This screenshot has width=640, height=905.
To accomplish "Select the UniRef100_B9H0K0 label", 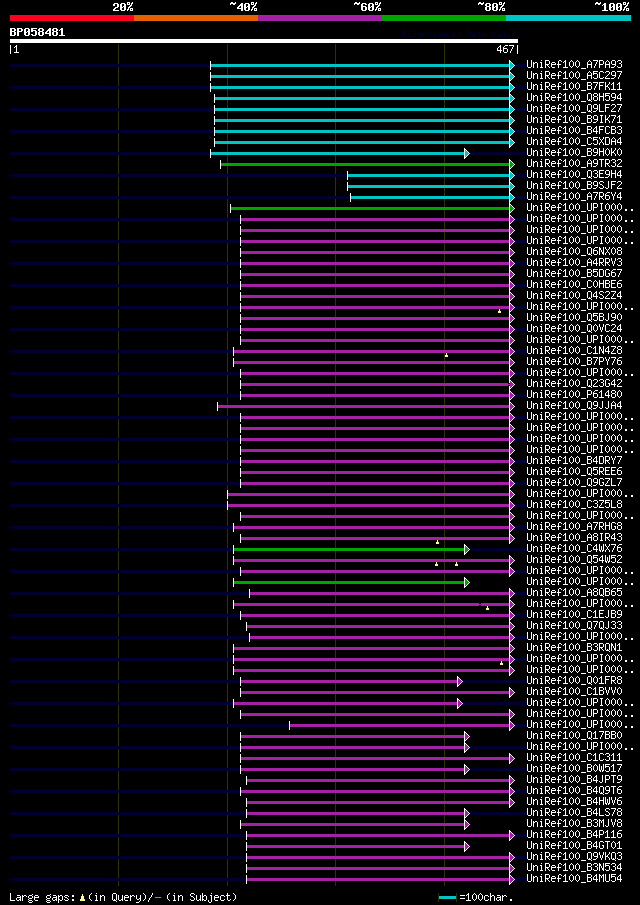I will coord(574,152).
